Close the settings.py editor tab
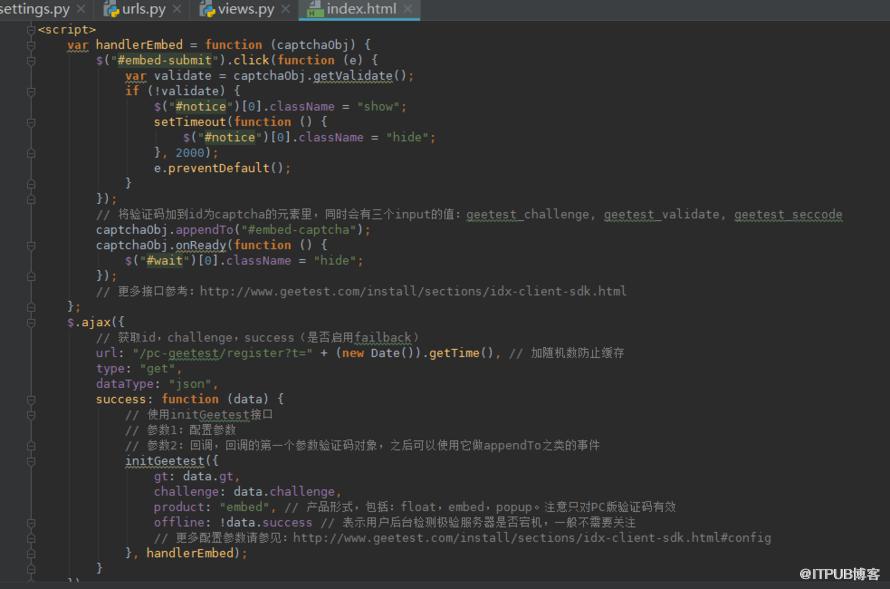890x589 pixels. coord(81,9)
